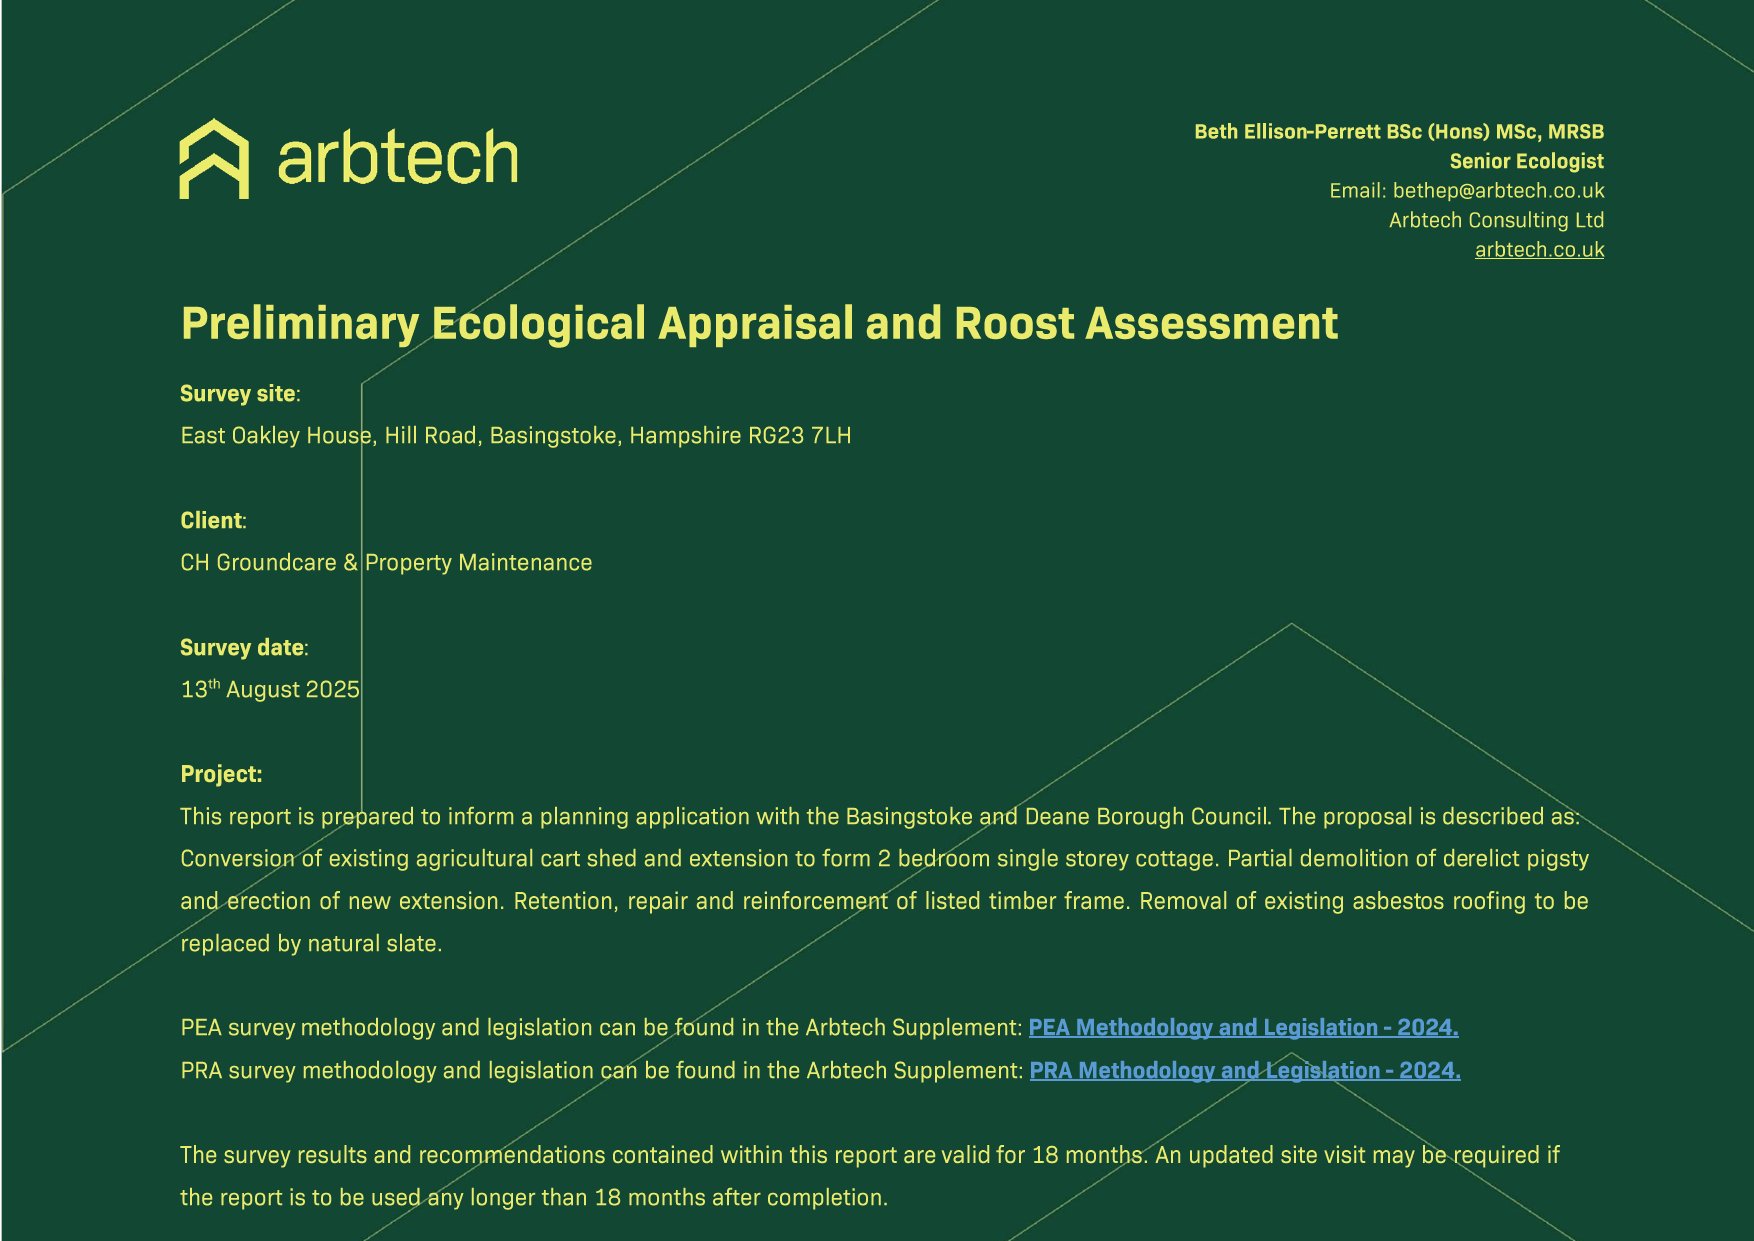Click the Survey date label
Viewport: 1754px width, 1241px height.
(x=242, y=648)
